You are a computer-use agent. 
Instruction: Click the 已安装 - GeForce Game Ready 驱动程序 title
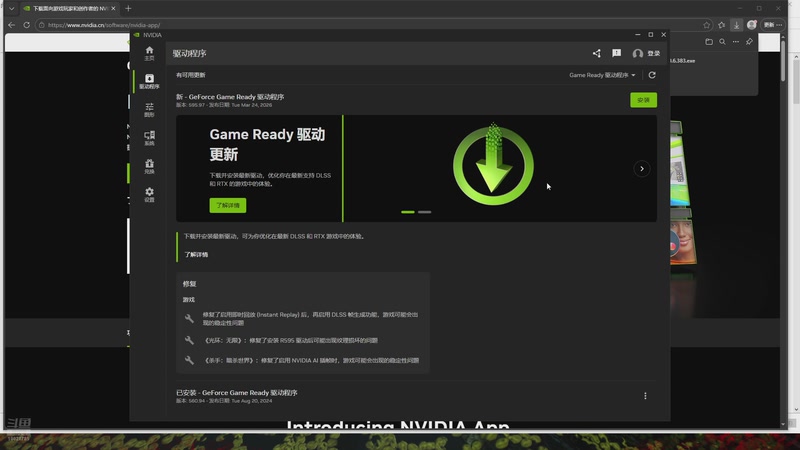[x=237, y=393]
